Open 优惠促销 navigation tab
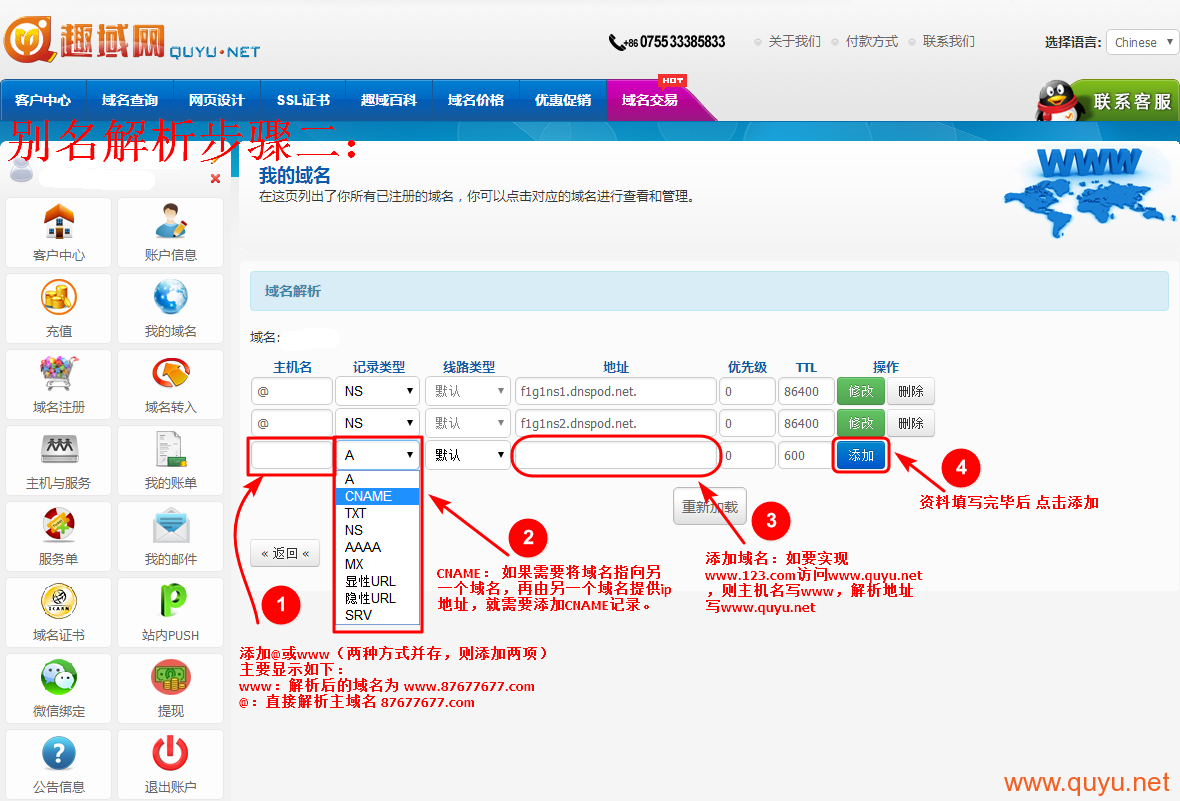This screenshot has width=1180, height=801. pos(563,100)
